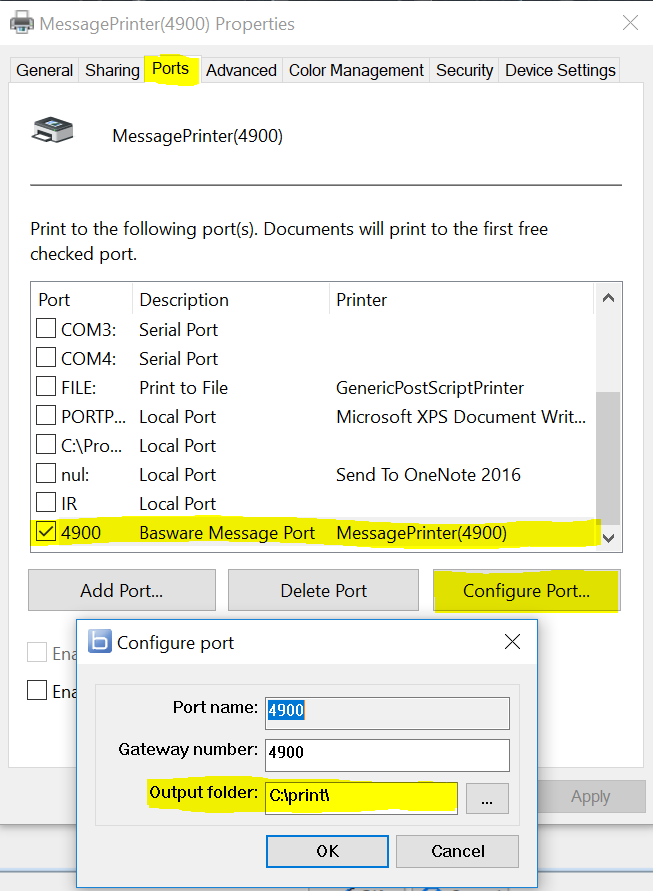Go to the Advanced tab
This screenshot has width=653, height=891.
tap(241, 70)
